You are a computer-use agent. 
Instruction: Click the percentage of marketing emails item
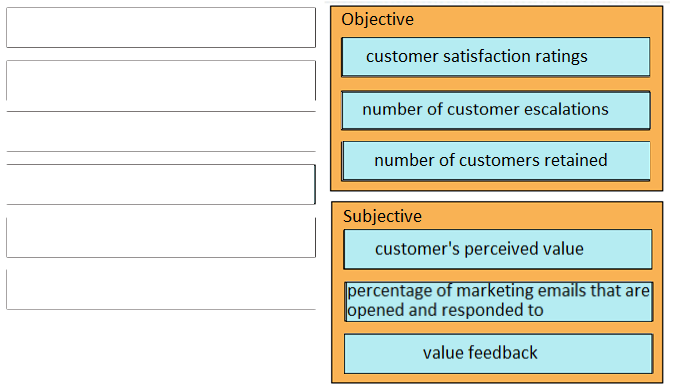[499, 301]
